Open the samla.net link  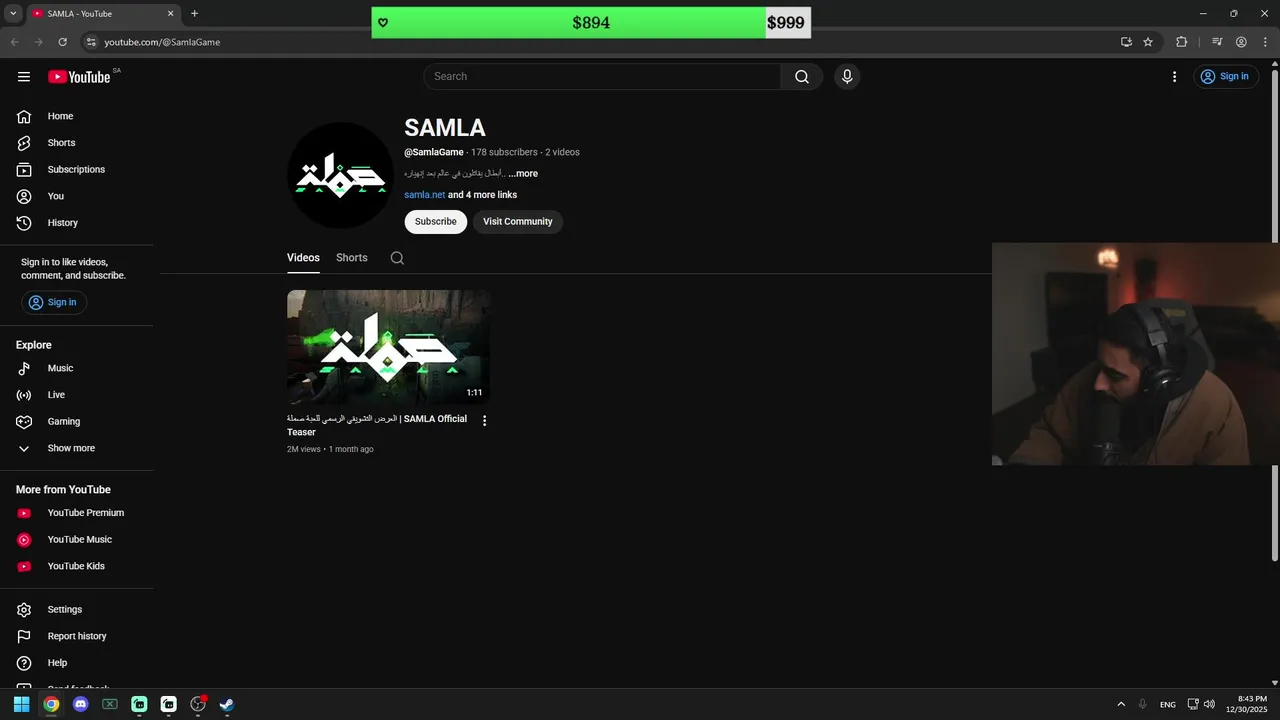click(424, 195)
